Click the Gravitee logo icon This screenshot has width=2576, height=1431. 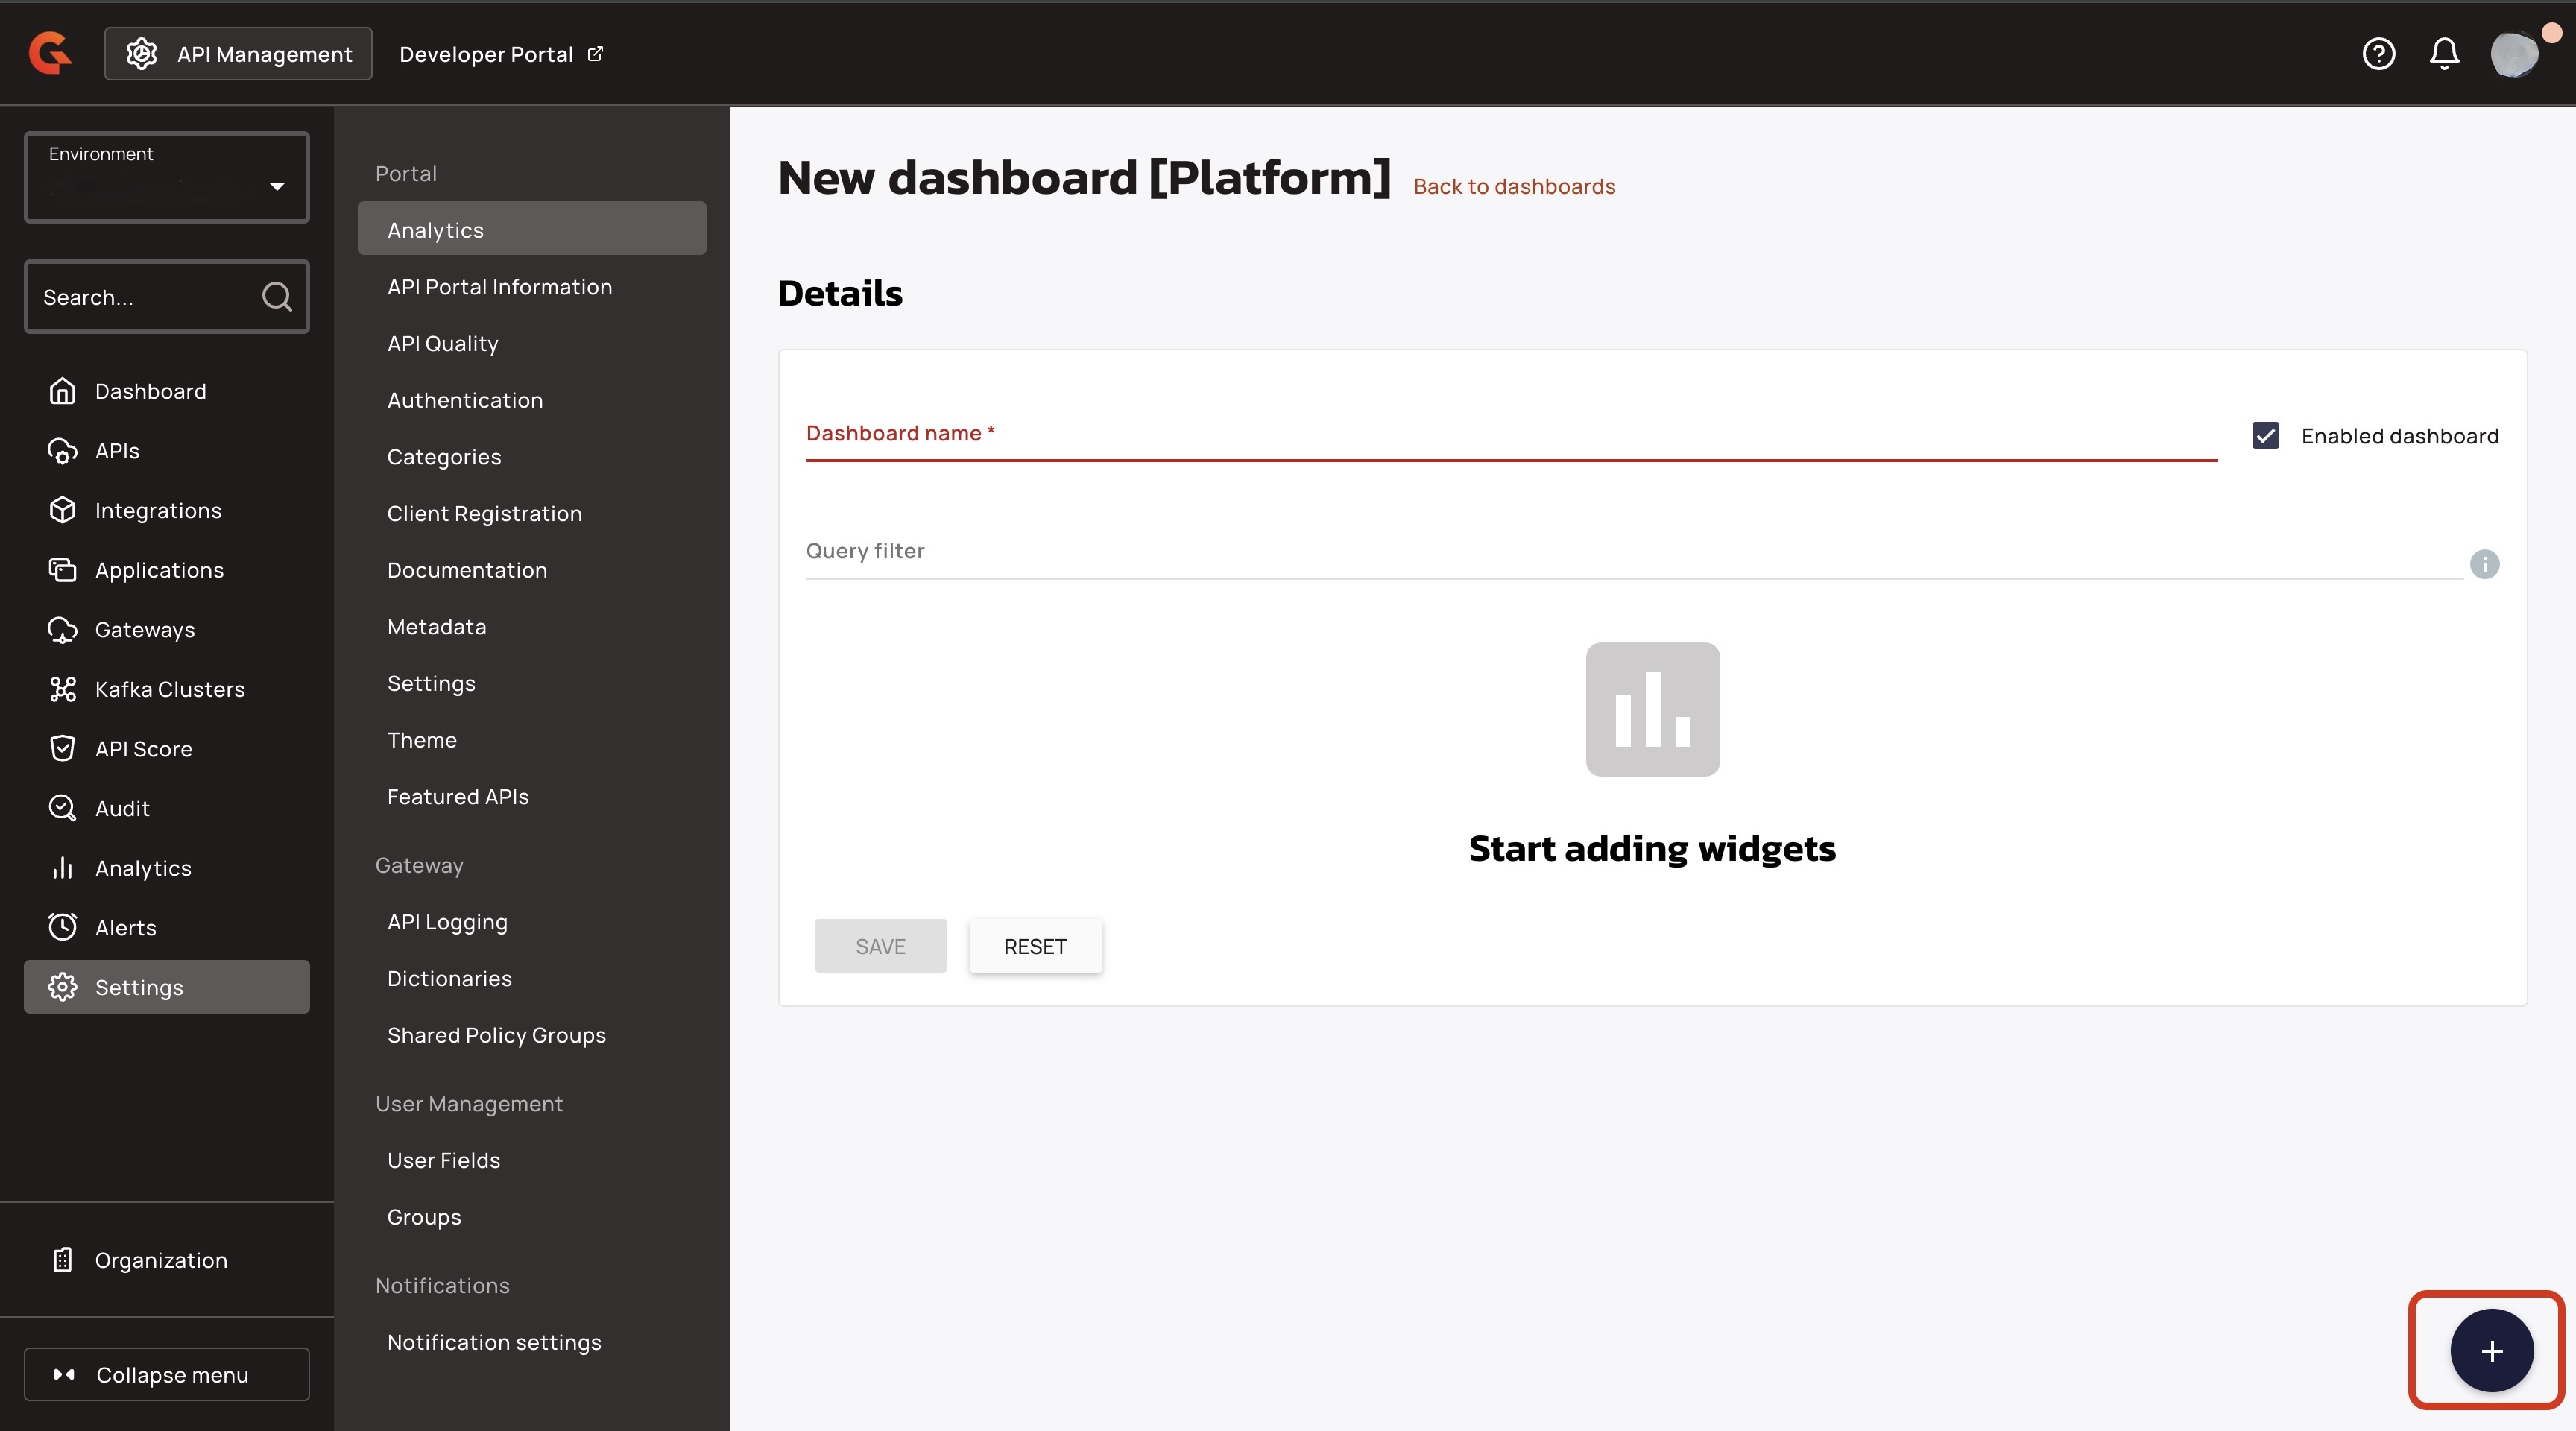coord(50,53)
